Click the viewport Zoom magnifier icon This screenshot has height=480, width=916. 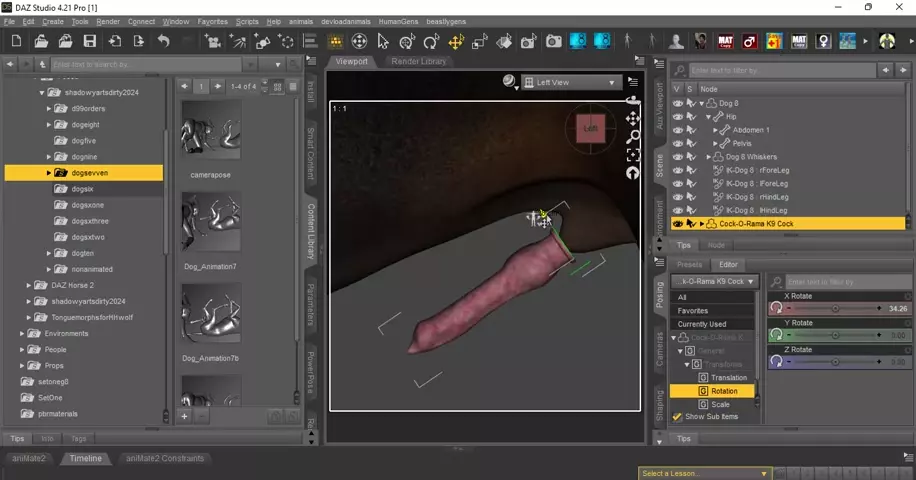[x=632, y=137]
